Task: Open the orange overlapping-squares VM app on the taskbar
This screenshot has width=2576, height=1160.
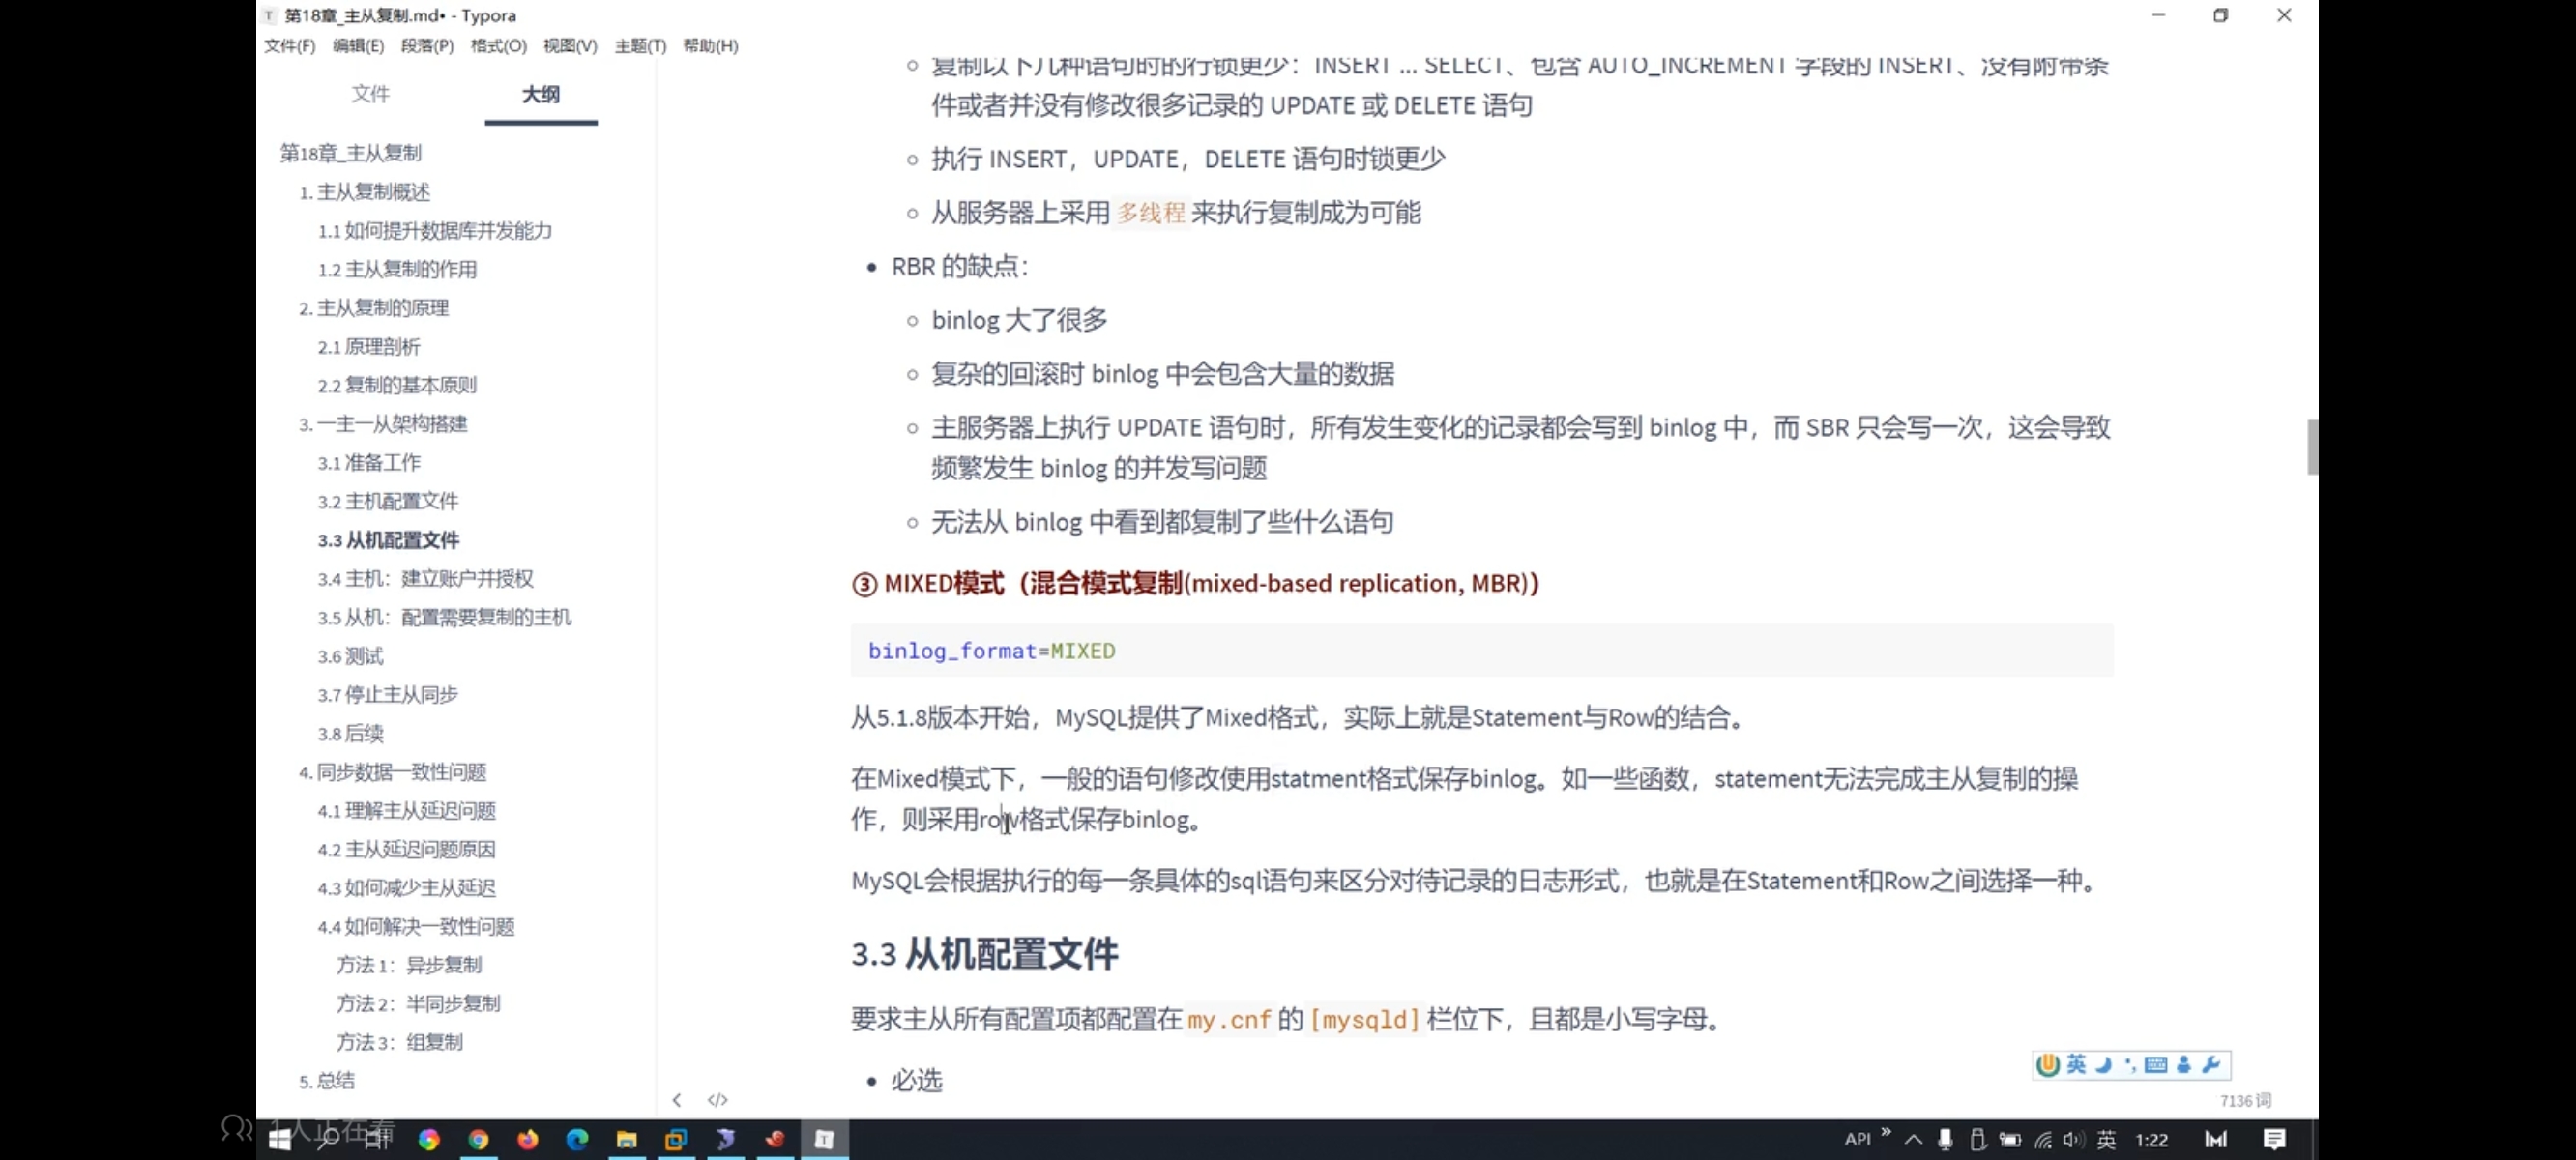Action: point(676,1139)
